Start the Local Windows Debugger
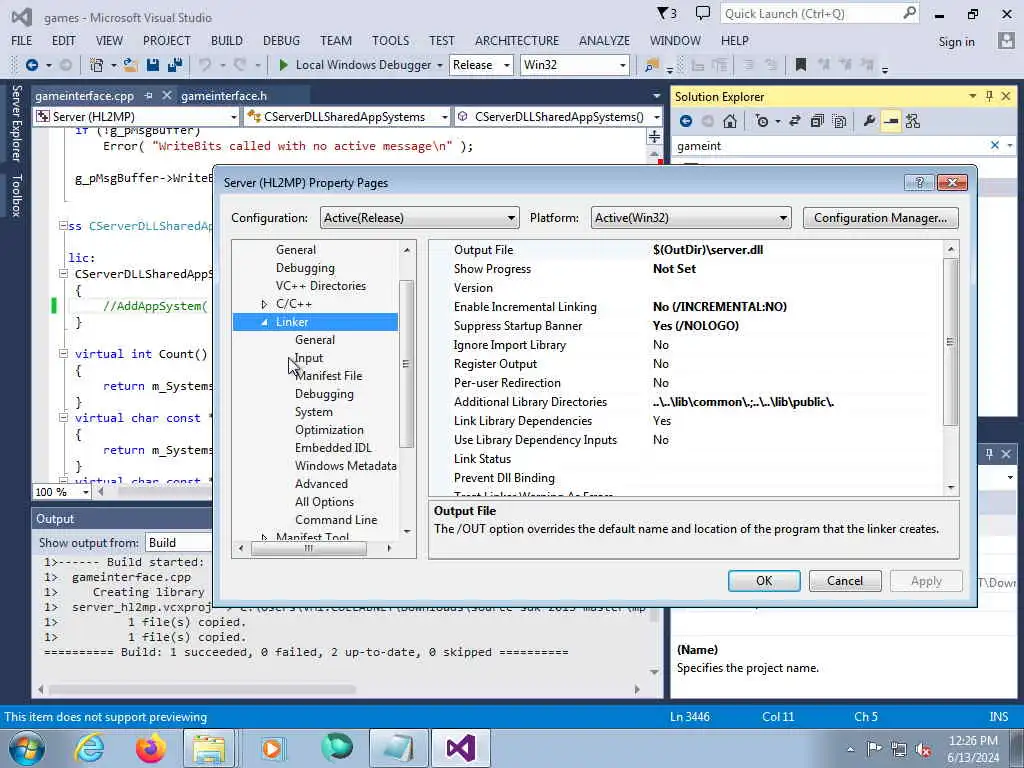 point(355,65)
